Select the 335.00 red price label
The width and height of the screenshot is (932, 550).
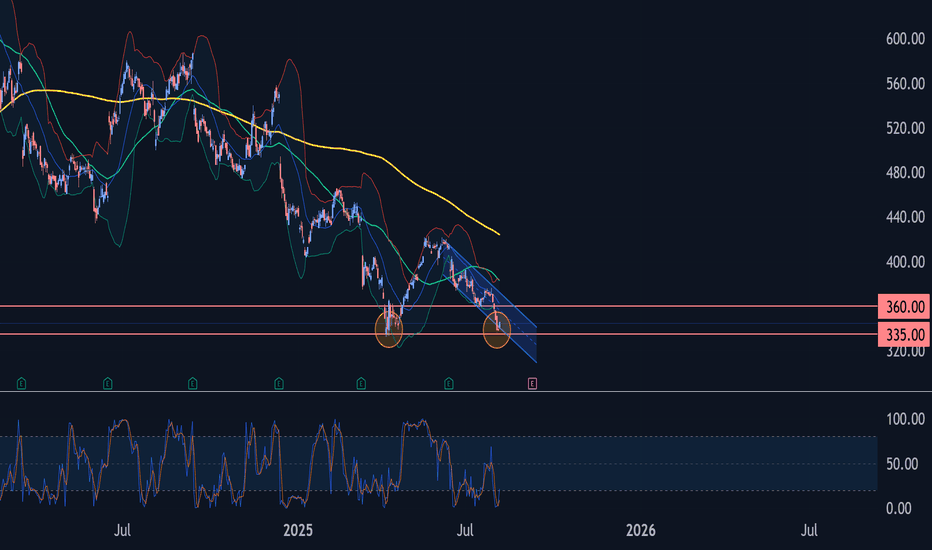[903, 335]
